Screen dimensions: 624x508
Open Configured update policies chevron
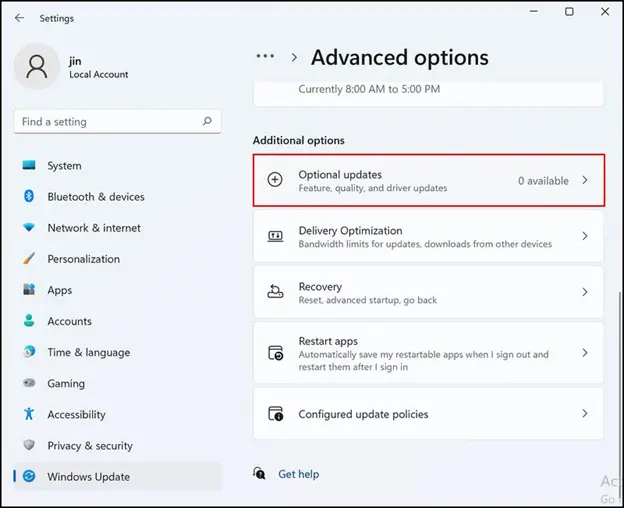point(585,413)
